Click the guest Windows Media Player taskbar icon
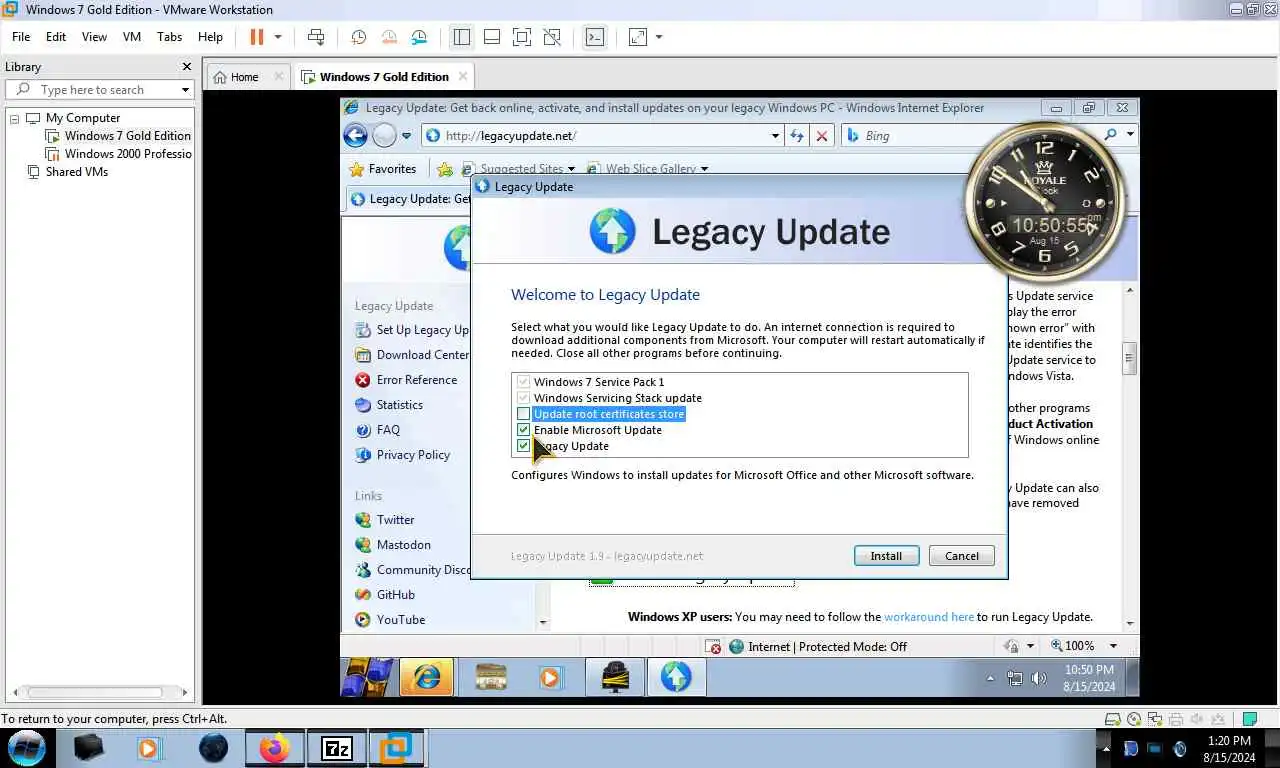The height and width of the screenshot is (768, 1280). [x=549, y=677]
